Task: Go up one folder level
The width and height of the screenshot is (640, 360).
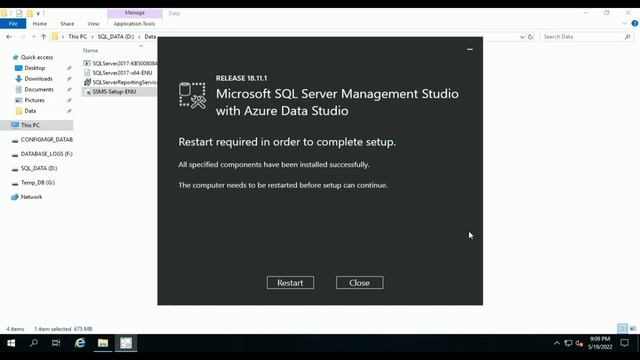Action: pyautogui.click(x=44, y=37)
